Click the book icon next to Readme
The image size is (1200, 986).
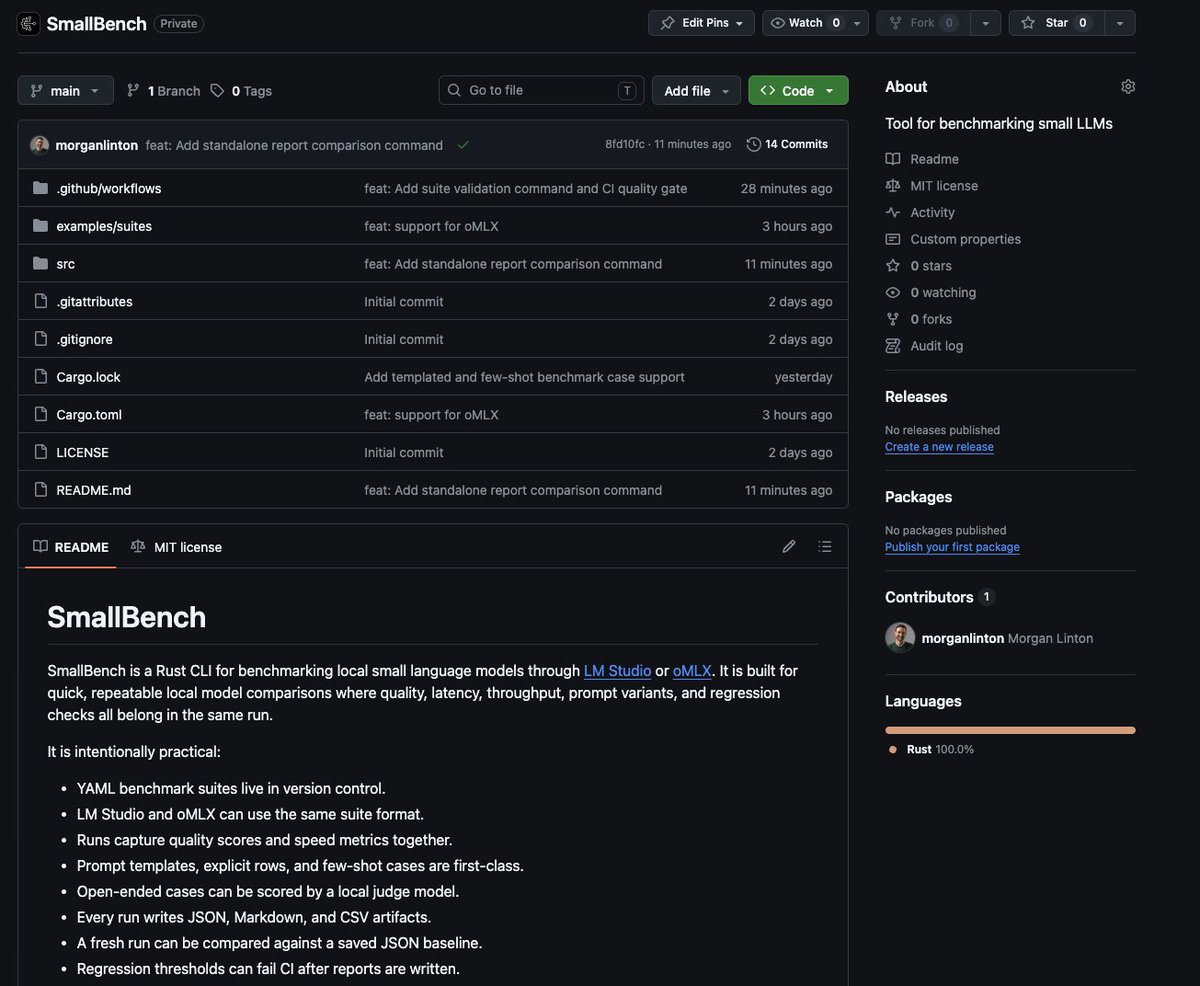click(893, 159)
